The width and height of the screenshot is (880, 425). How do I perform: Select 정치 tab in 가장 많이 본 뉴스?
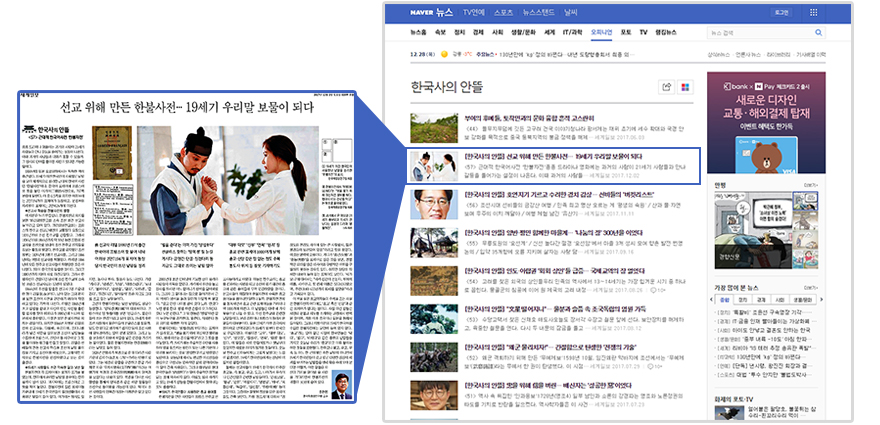pyautogui.click(x=742, y=300)
